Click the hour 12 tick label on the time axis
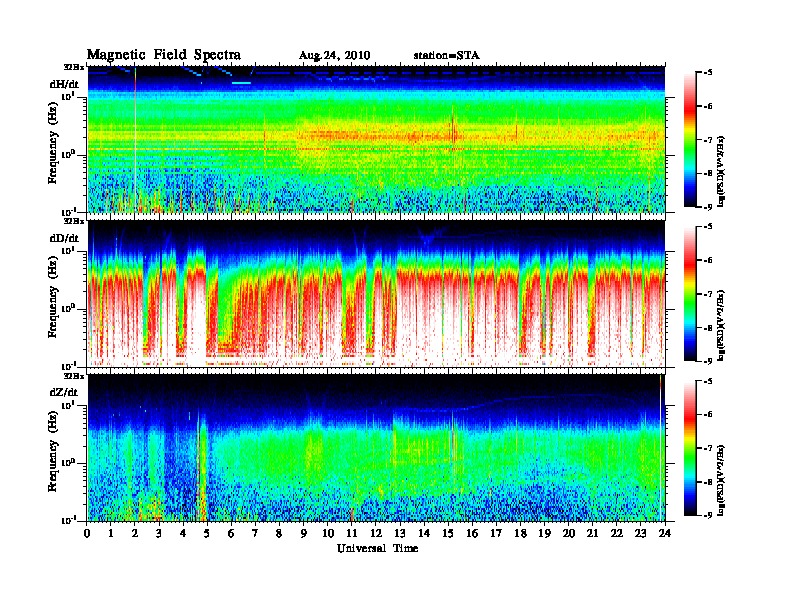Viewport: 792px width, 612px height. [x=376, y=533]
